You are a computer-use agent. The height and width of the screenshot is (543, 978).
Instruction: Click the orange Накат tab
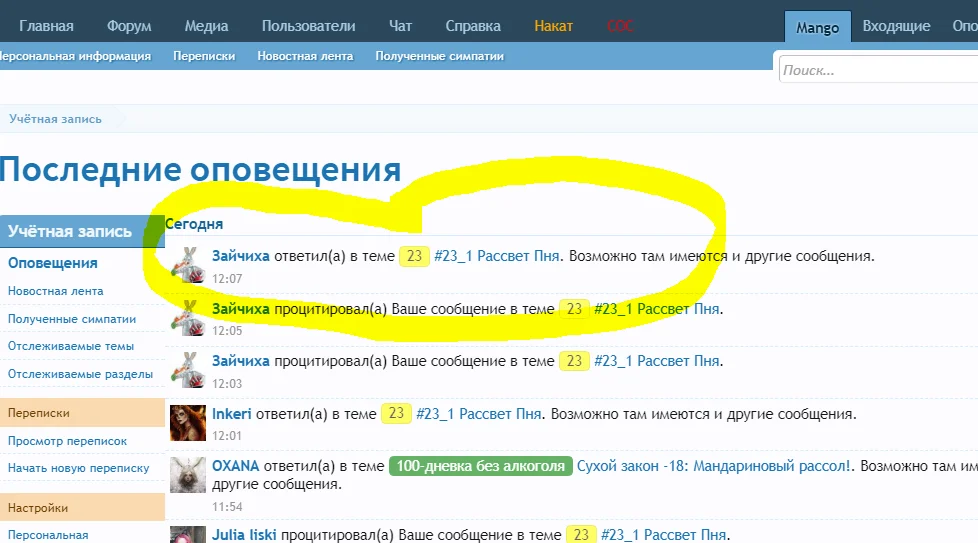pos(553,26)
